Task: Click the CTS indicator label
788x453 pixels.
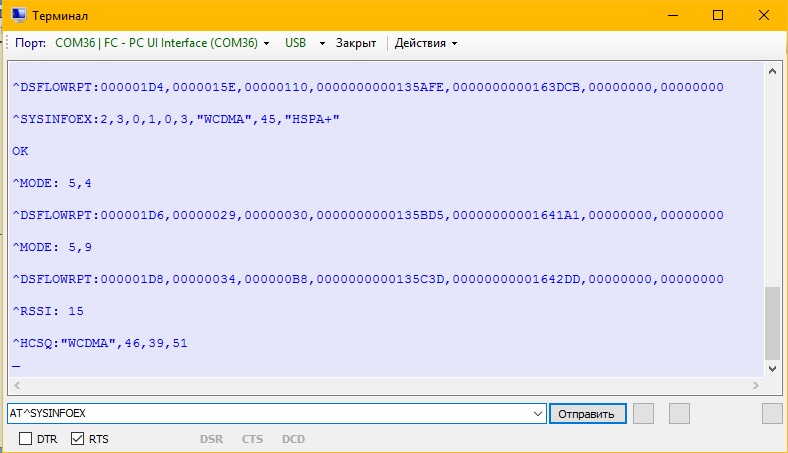Action: point(252,439)
